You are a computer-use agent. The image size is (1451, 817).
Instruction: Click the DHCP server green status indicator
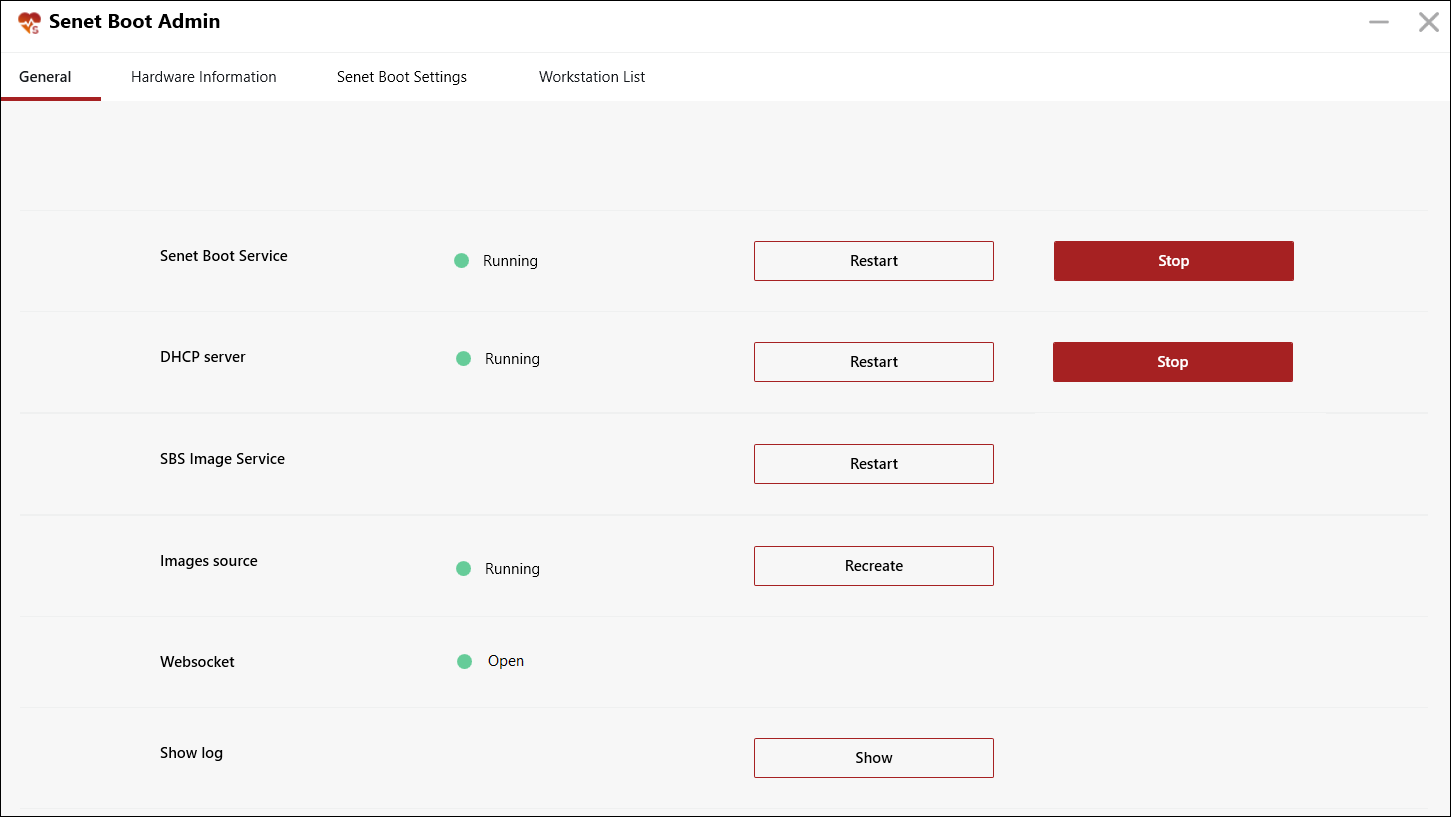point(463,359)
